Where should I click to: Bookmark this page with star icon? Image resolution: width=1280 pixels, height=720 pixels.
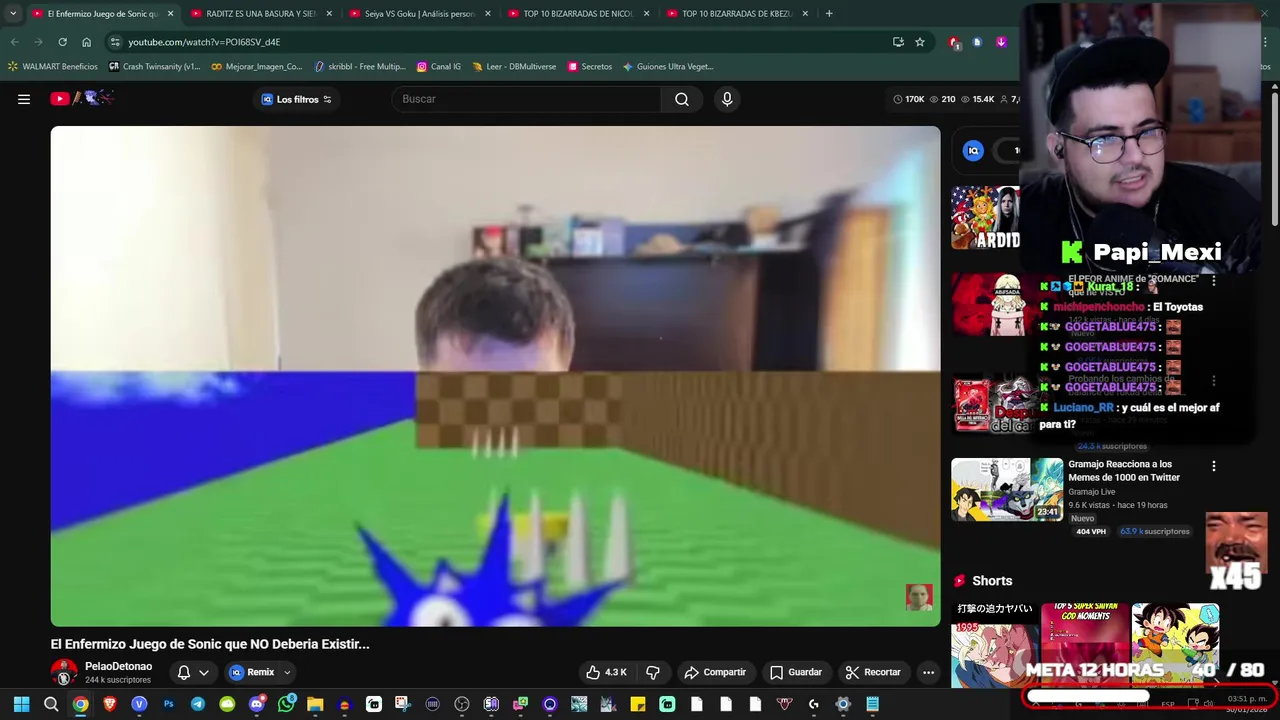click(920, 42)
